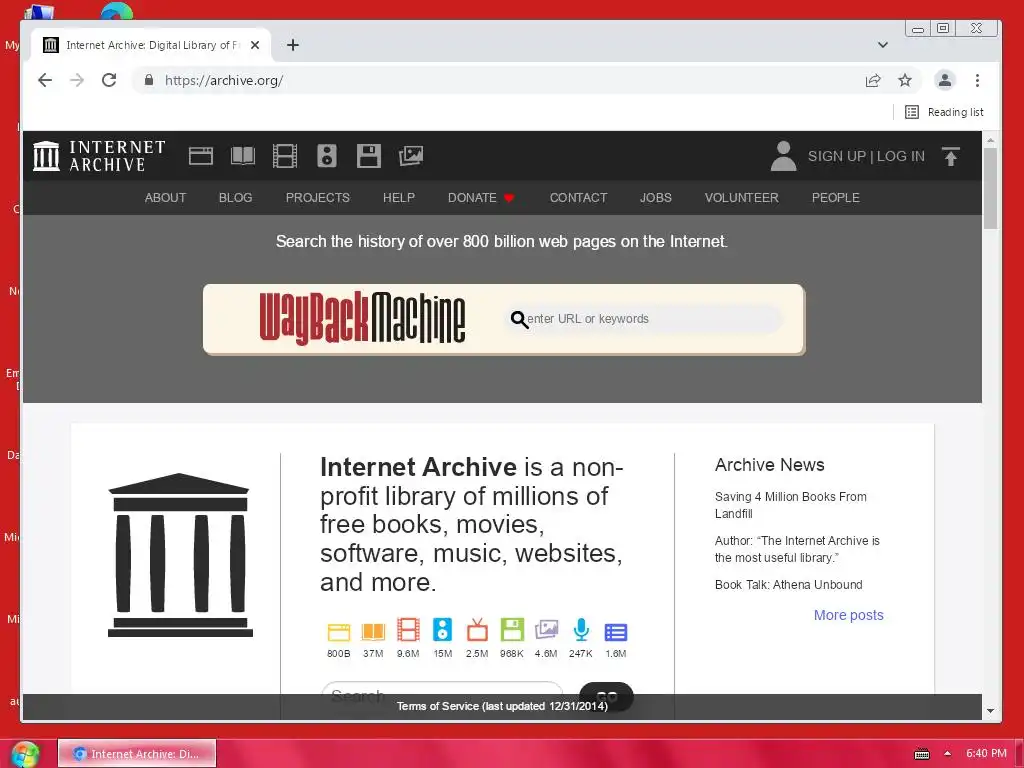Click the browser forward arrow
This screenshot has height=768, width=1024.
tap(77, 80)
